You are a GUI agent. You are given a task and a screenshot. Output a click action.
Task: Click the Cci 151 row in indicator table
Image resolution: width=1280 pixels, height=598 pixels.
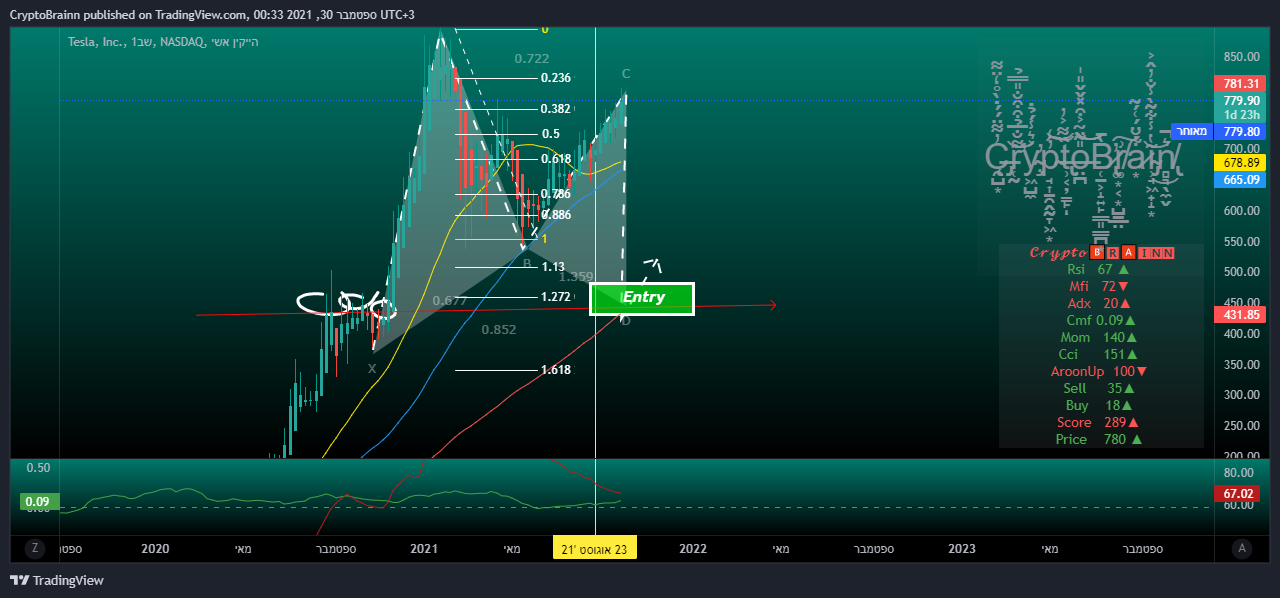click(x=1098, y=354)
